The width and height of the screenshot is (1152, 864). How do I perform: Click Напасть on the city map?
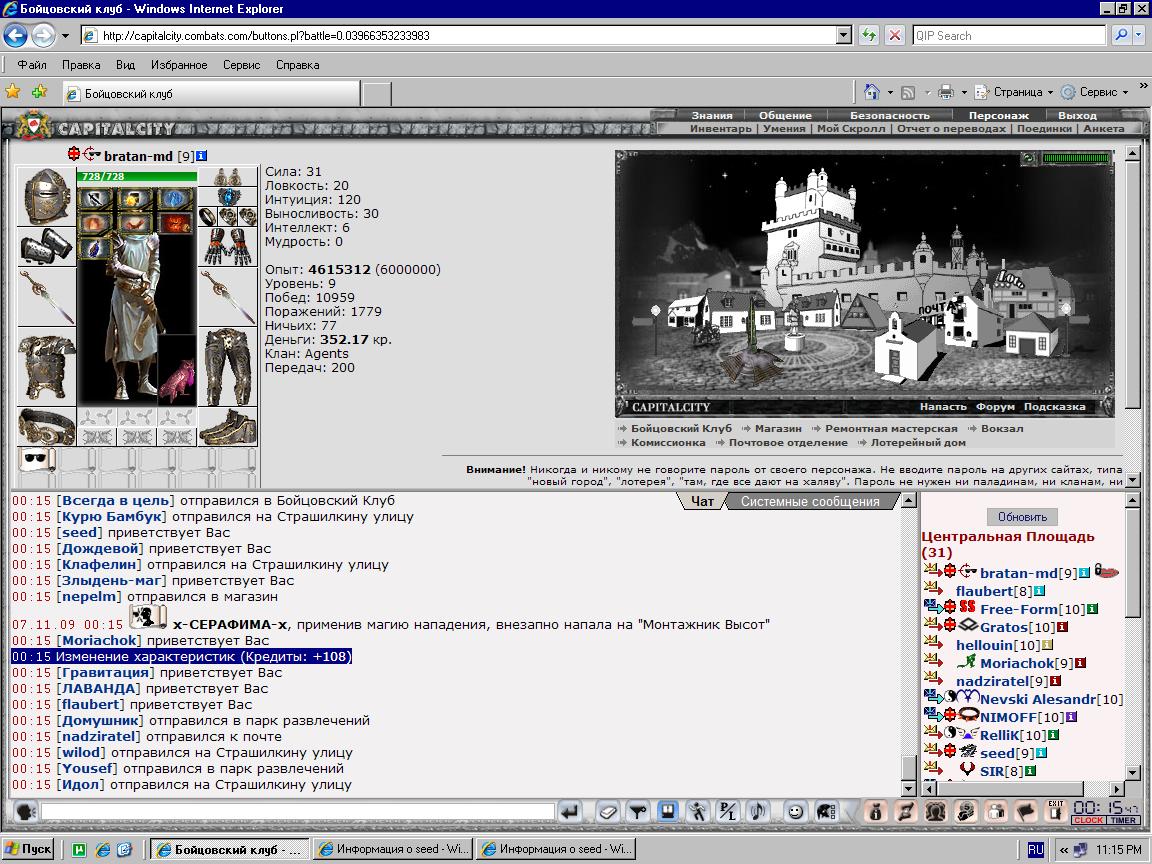coord(943,406)
